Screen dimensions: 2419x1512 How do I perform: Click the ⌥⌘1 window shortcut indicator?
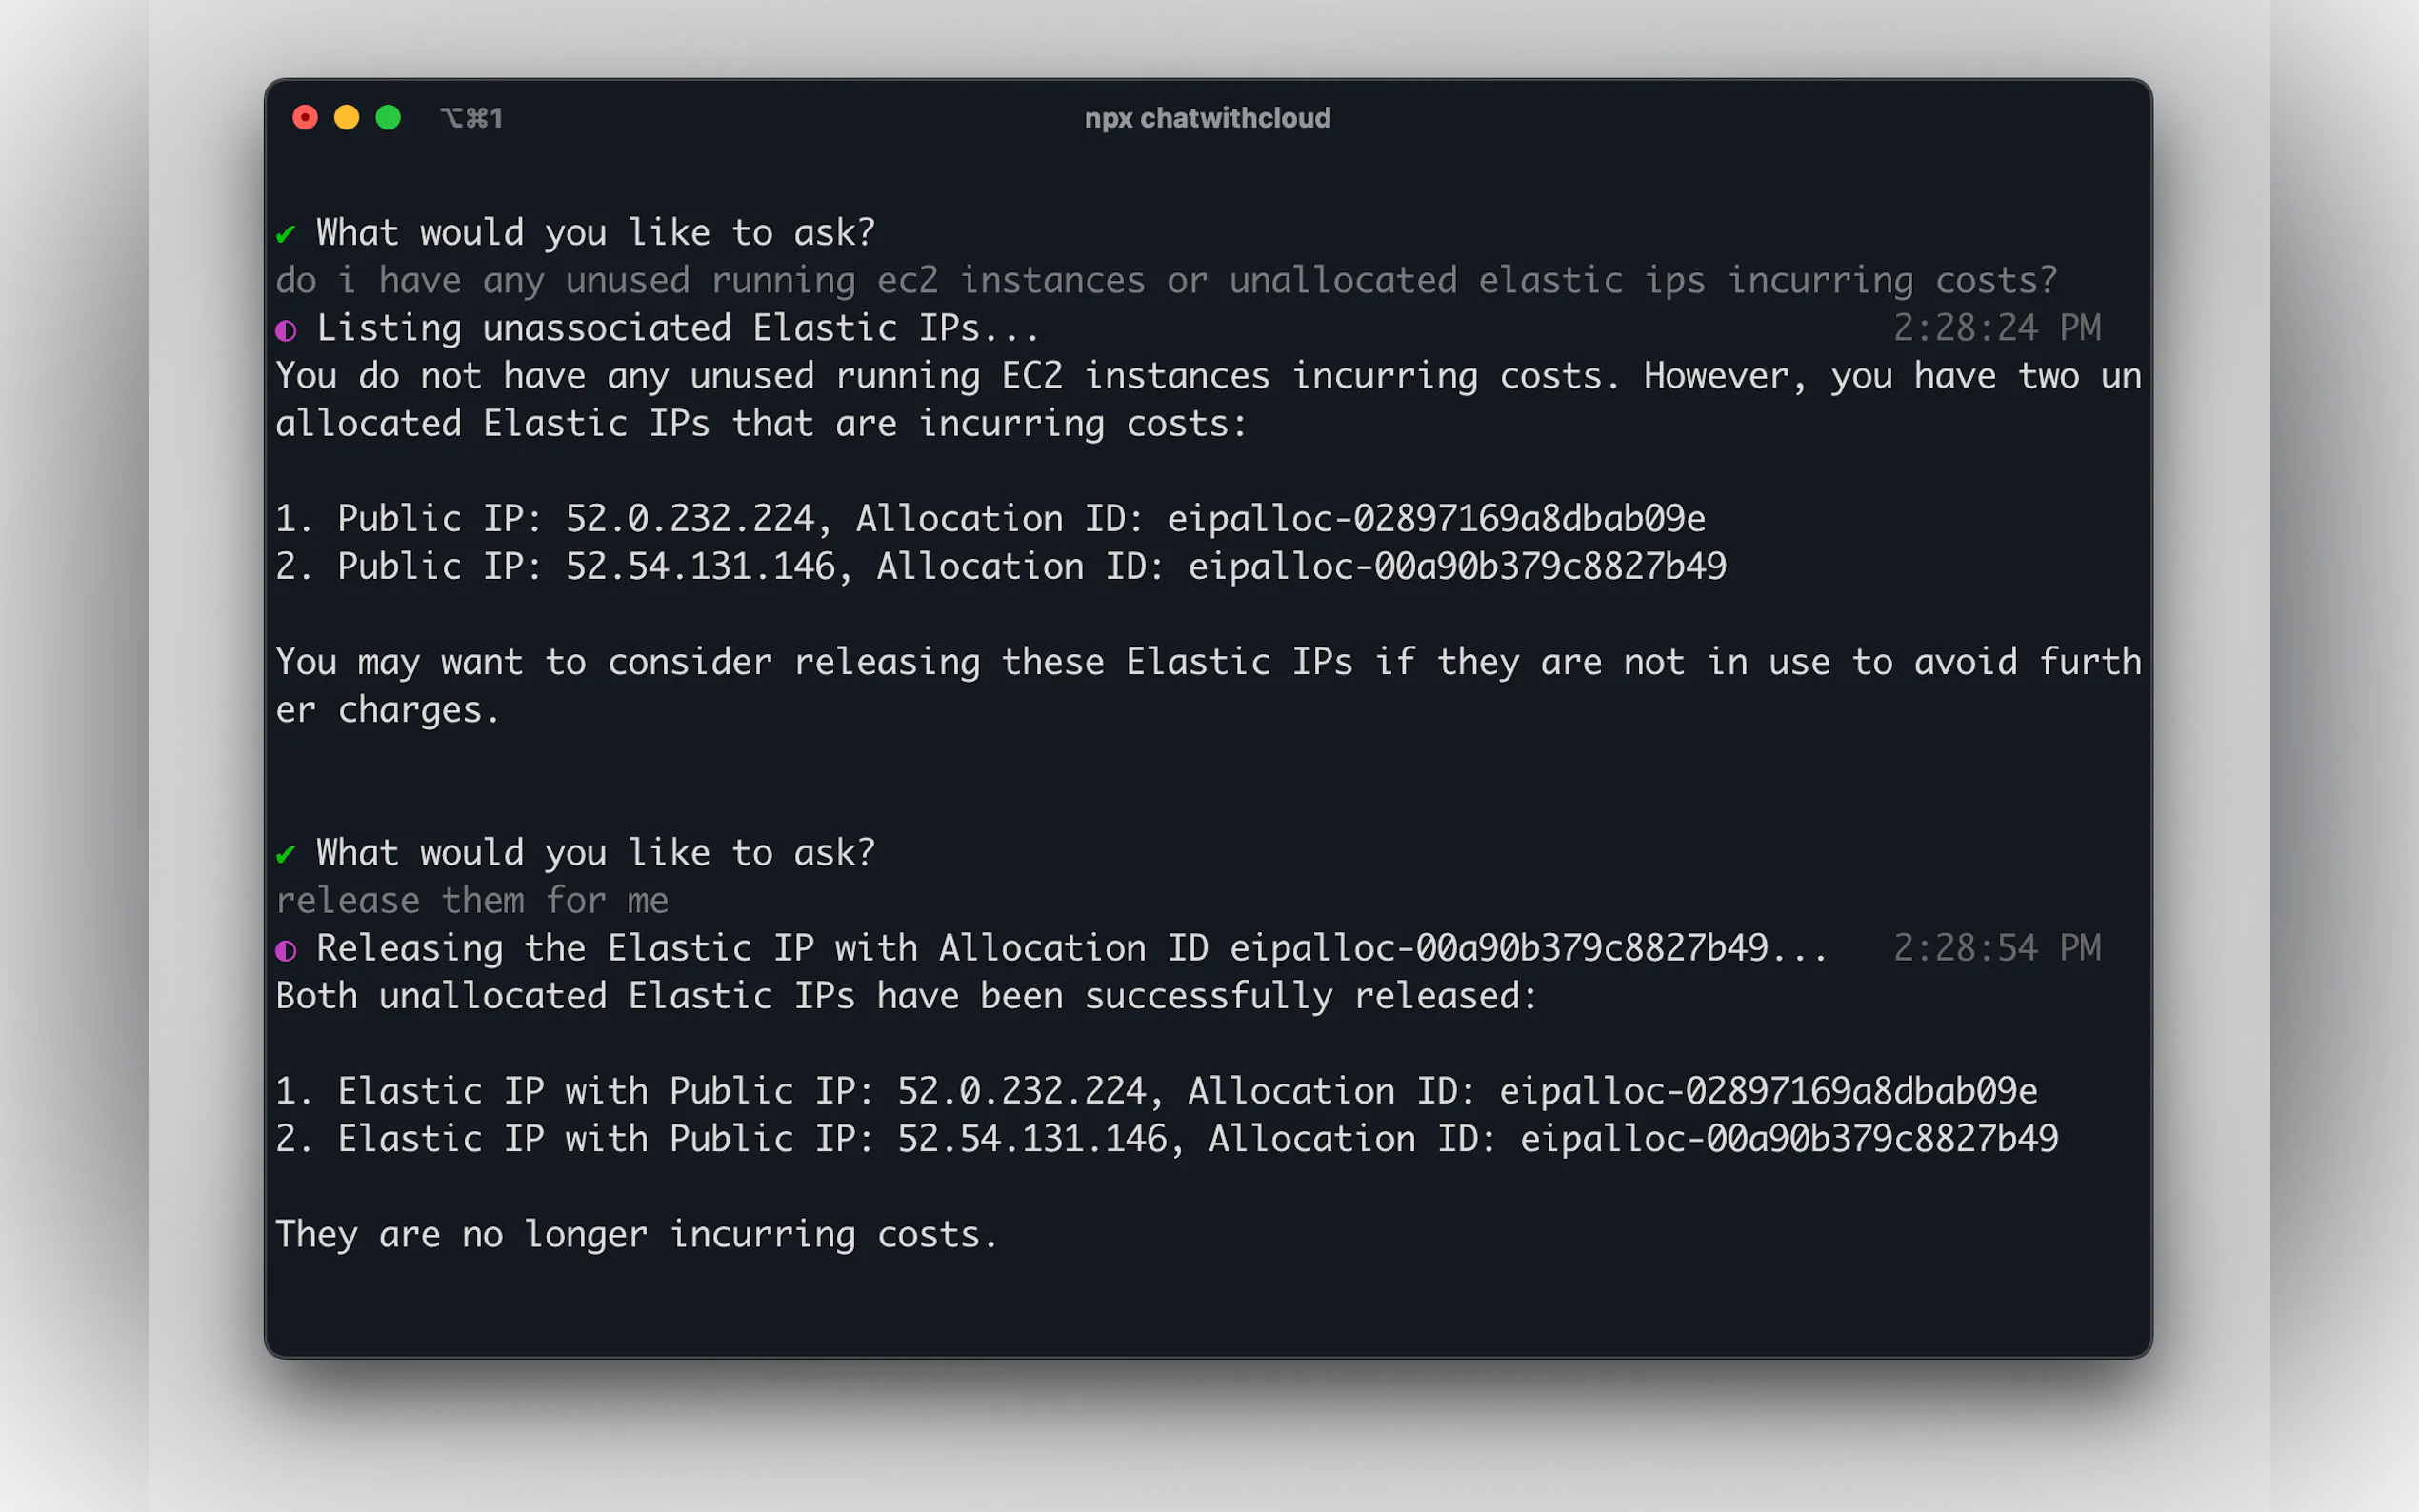(472, 119)
